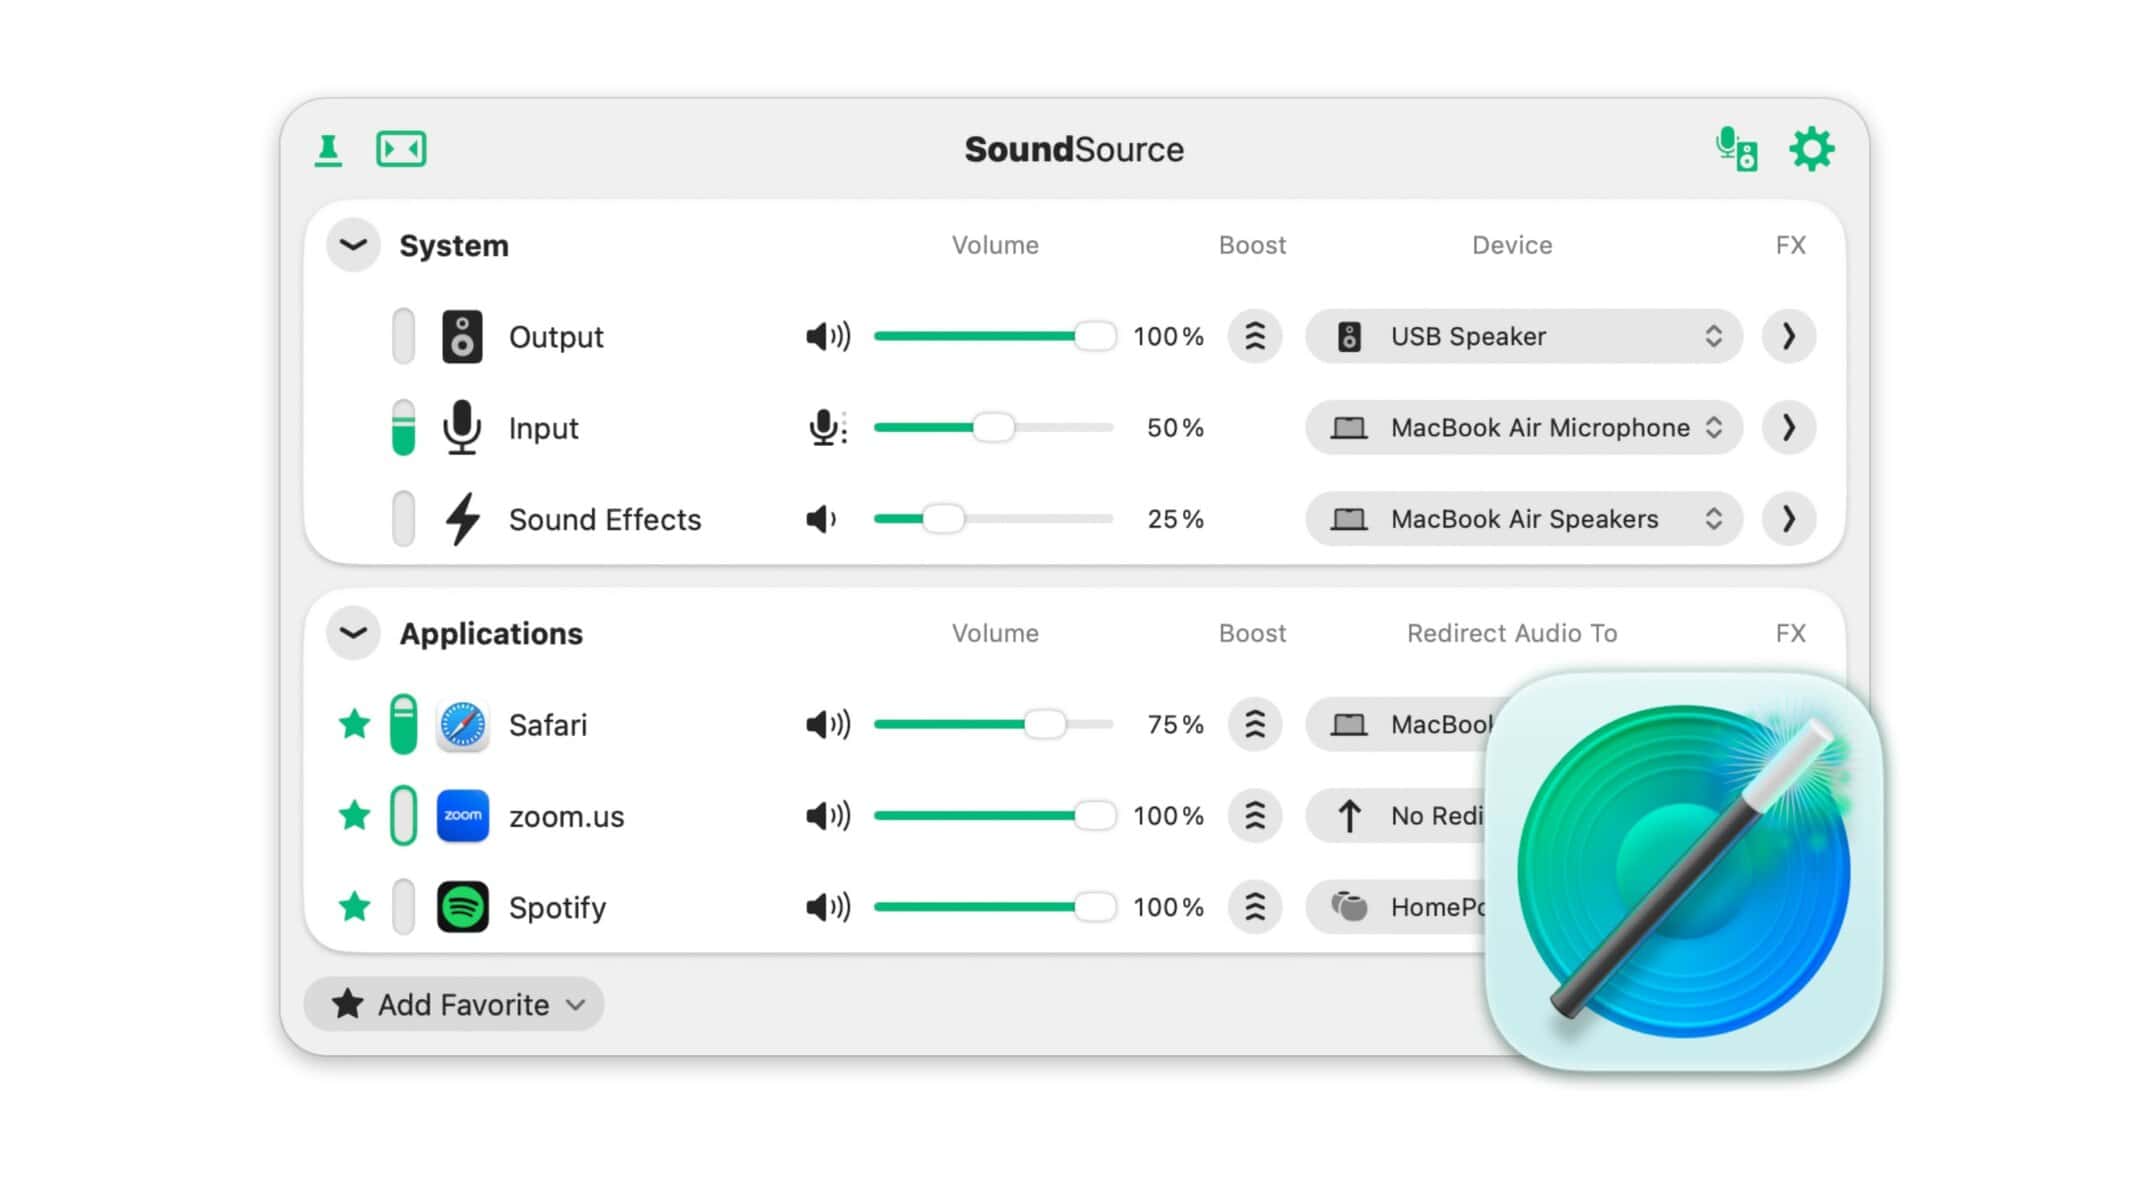Viewport: 2133px width, 1200px height.
Task: Click the SoundSource title text
Action: [x=1074, y=150]
